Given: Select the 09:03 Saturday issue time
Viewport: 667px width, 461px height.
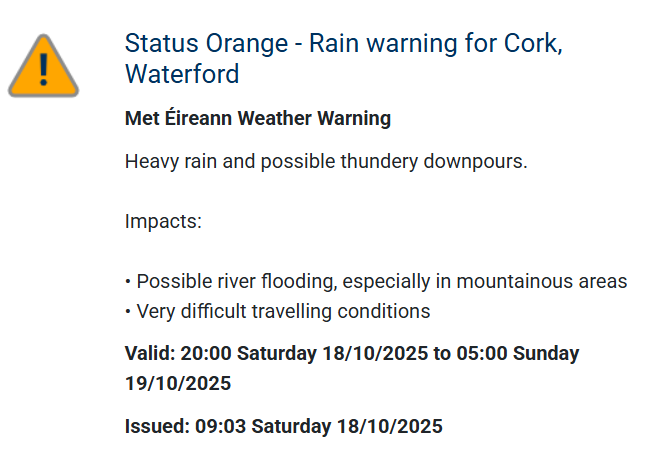Looking at the screenshot, I should click(x=263, y=427).
